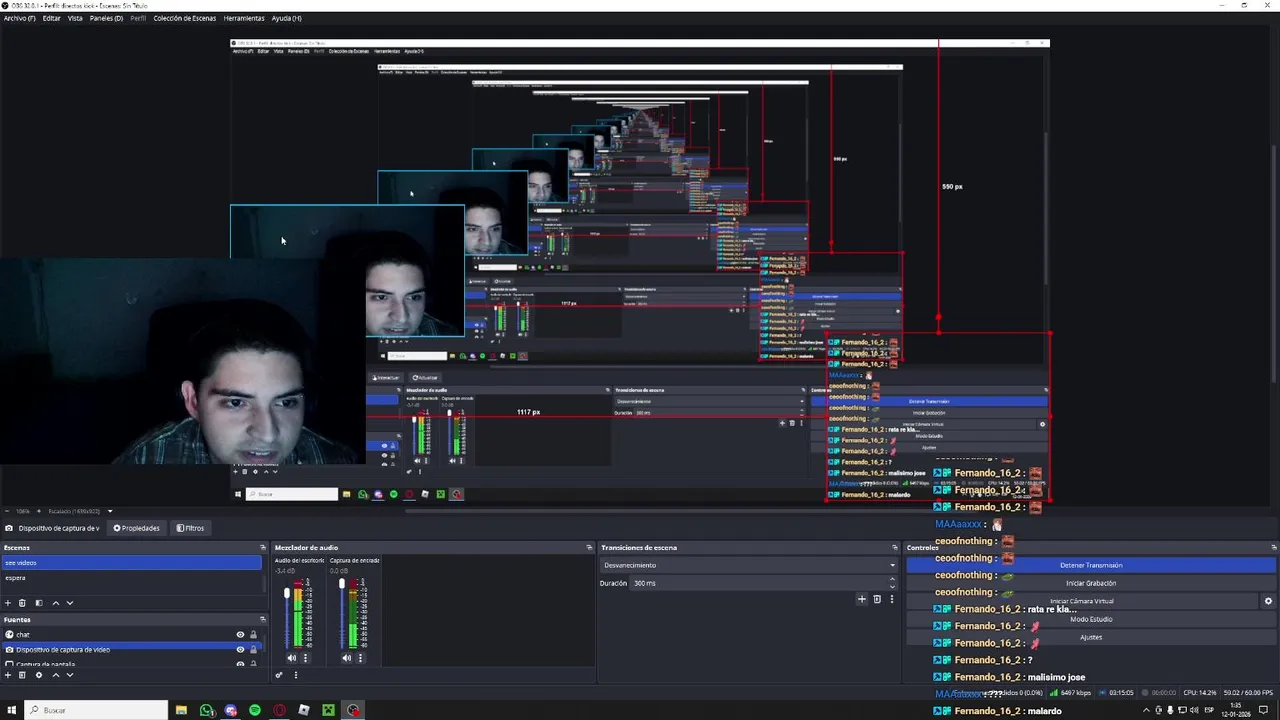The height and width of the screenshot is (720, 1280).
Task: Open the Editar menu
Action: [51, 18]
